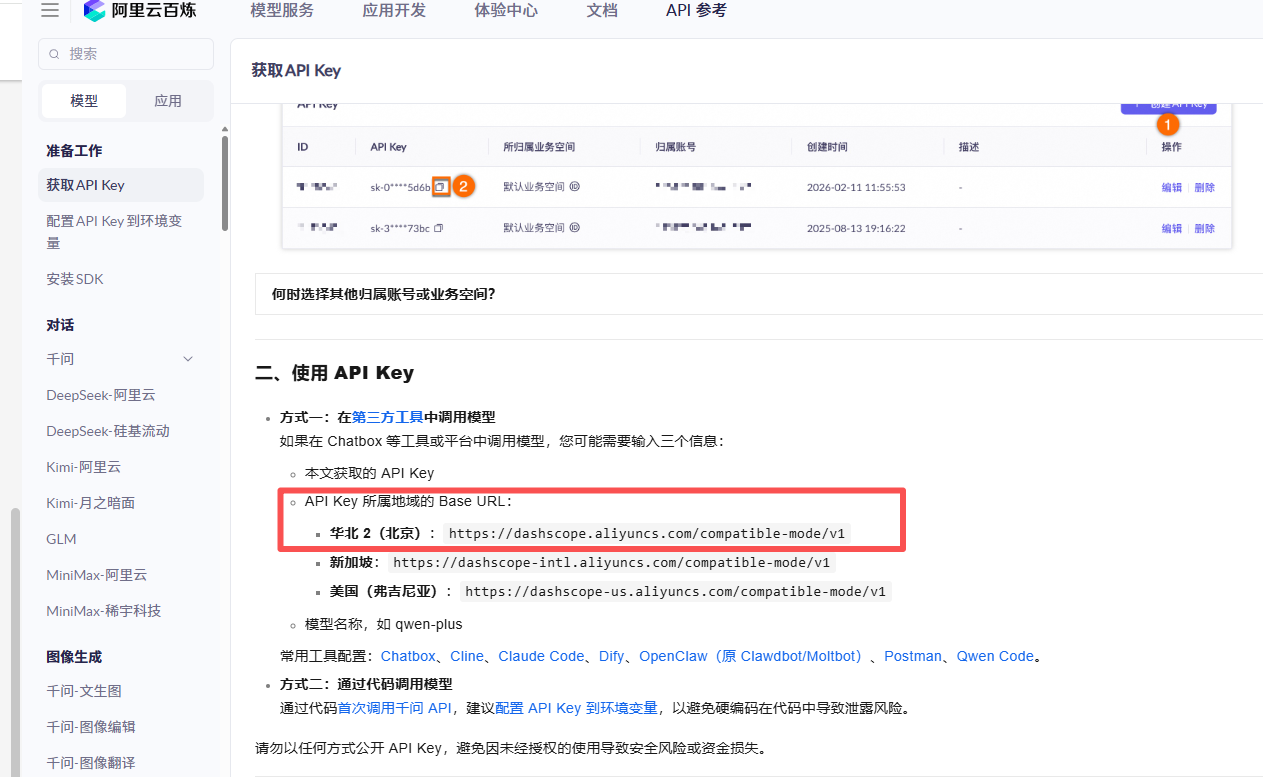
Task: Open MiniMax-阿里云 in the sidebar
Action: click(x=96, y=575)
